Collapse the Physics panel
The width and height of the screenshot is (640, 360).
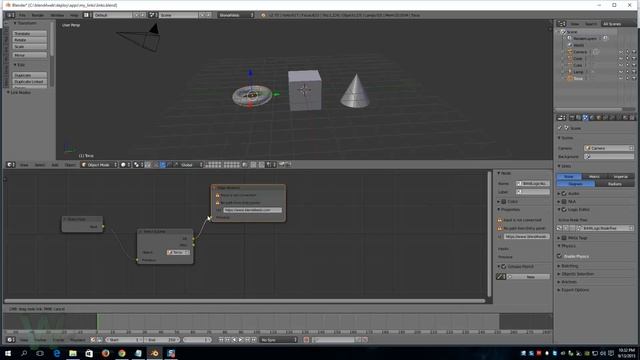tap(568, 246)
